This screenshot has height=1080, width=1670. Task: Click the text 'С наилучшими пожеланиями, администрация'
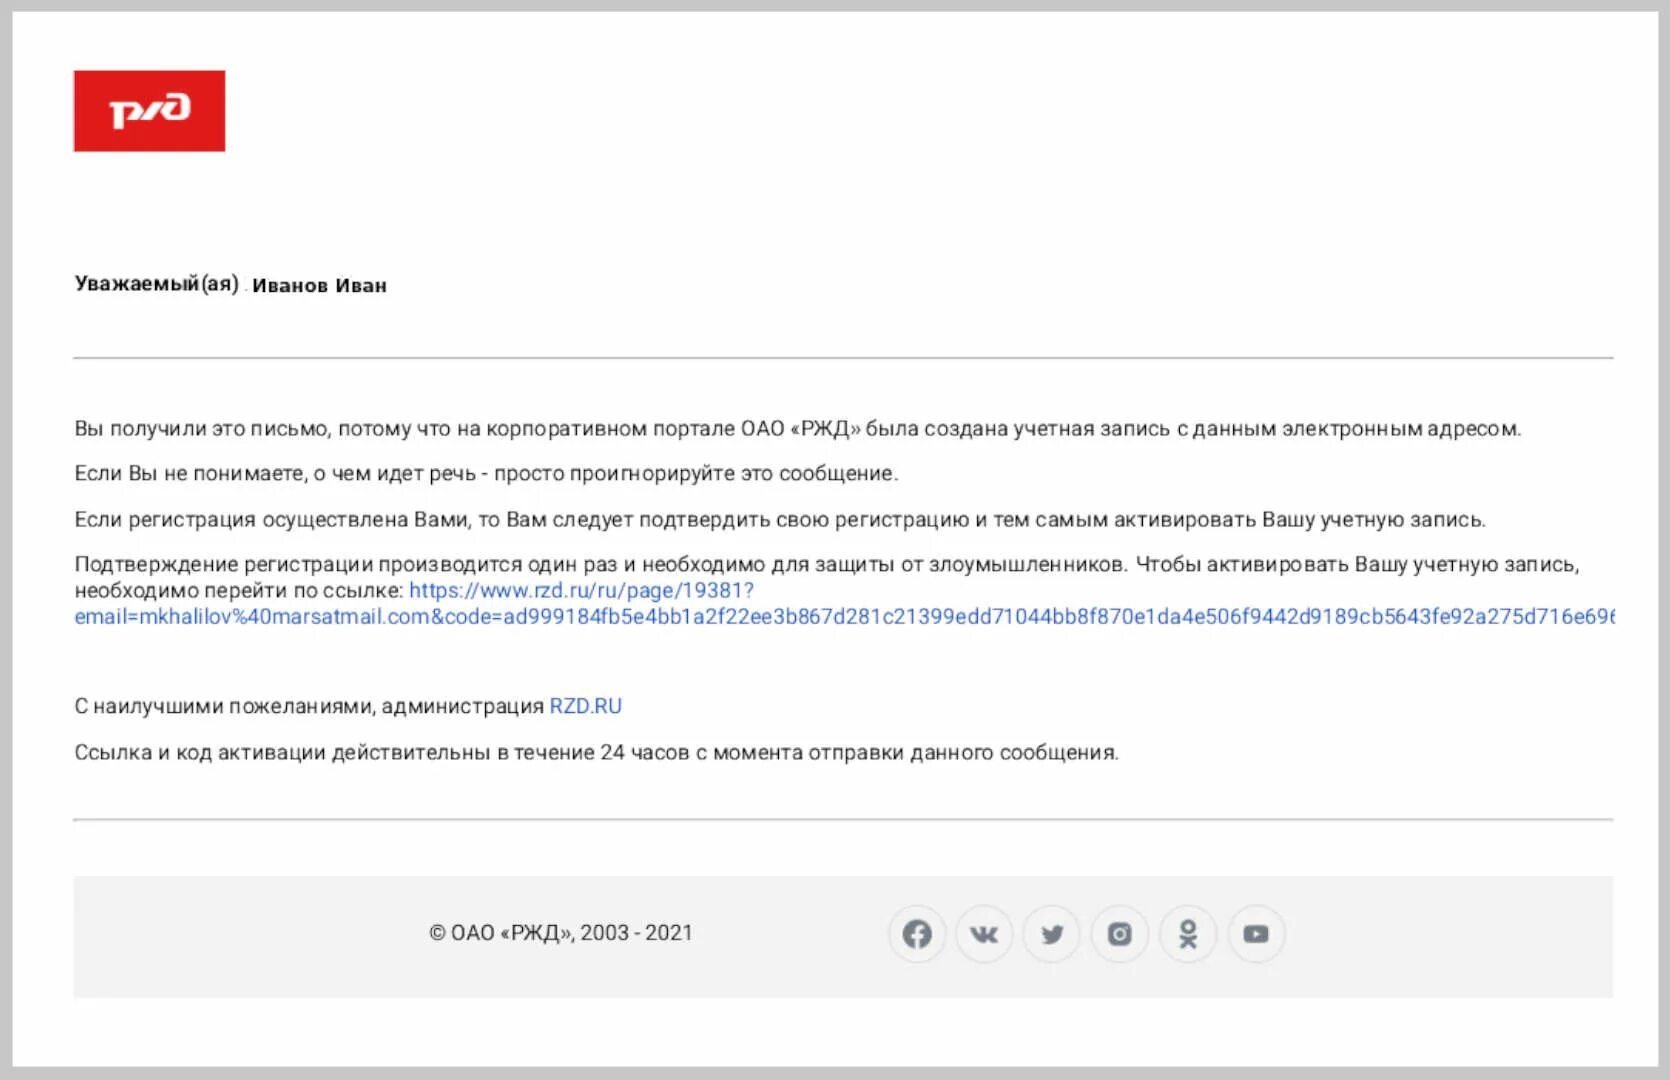(x=309, y=706)
